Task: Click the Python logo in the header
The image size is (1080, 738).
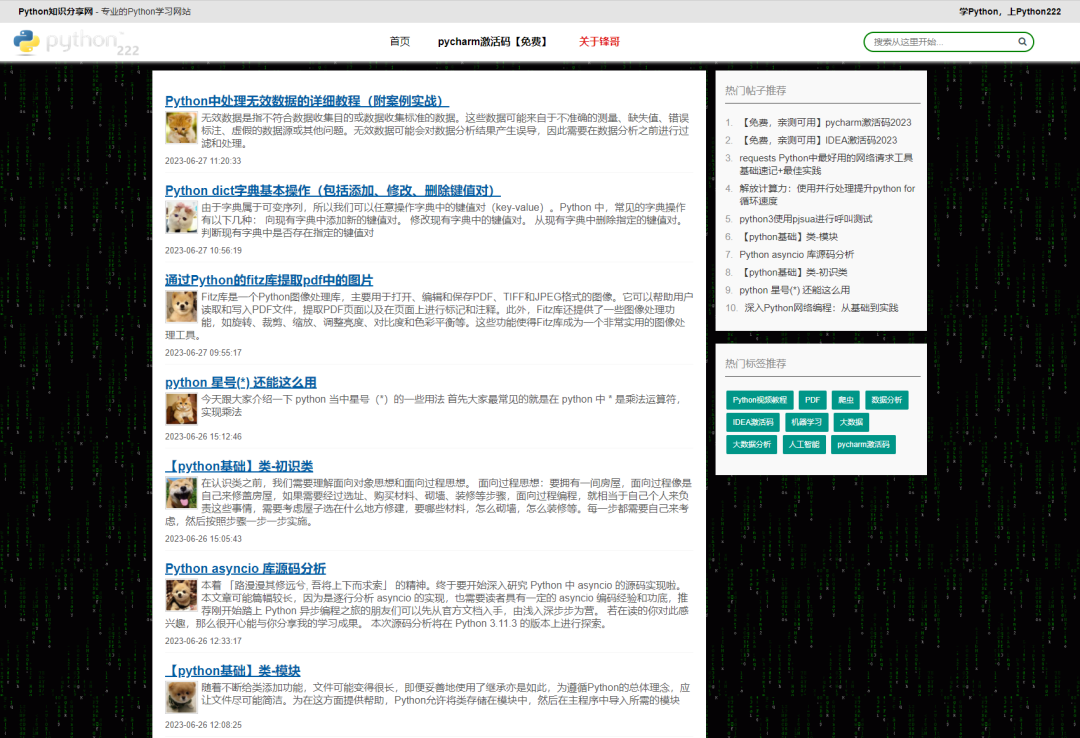Action: click(26, 43)
